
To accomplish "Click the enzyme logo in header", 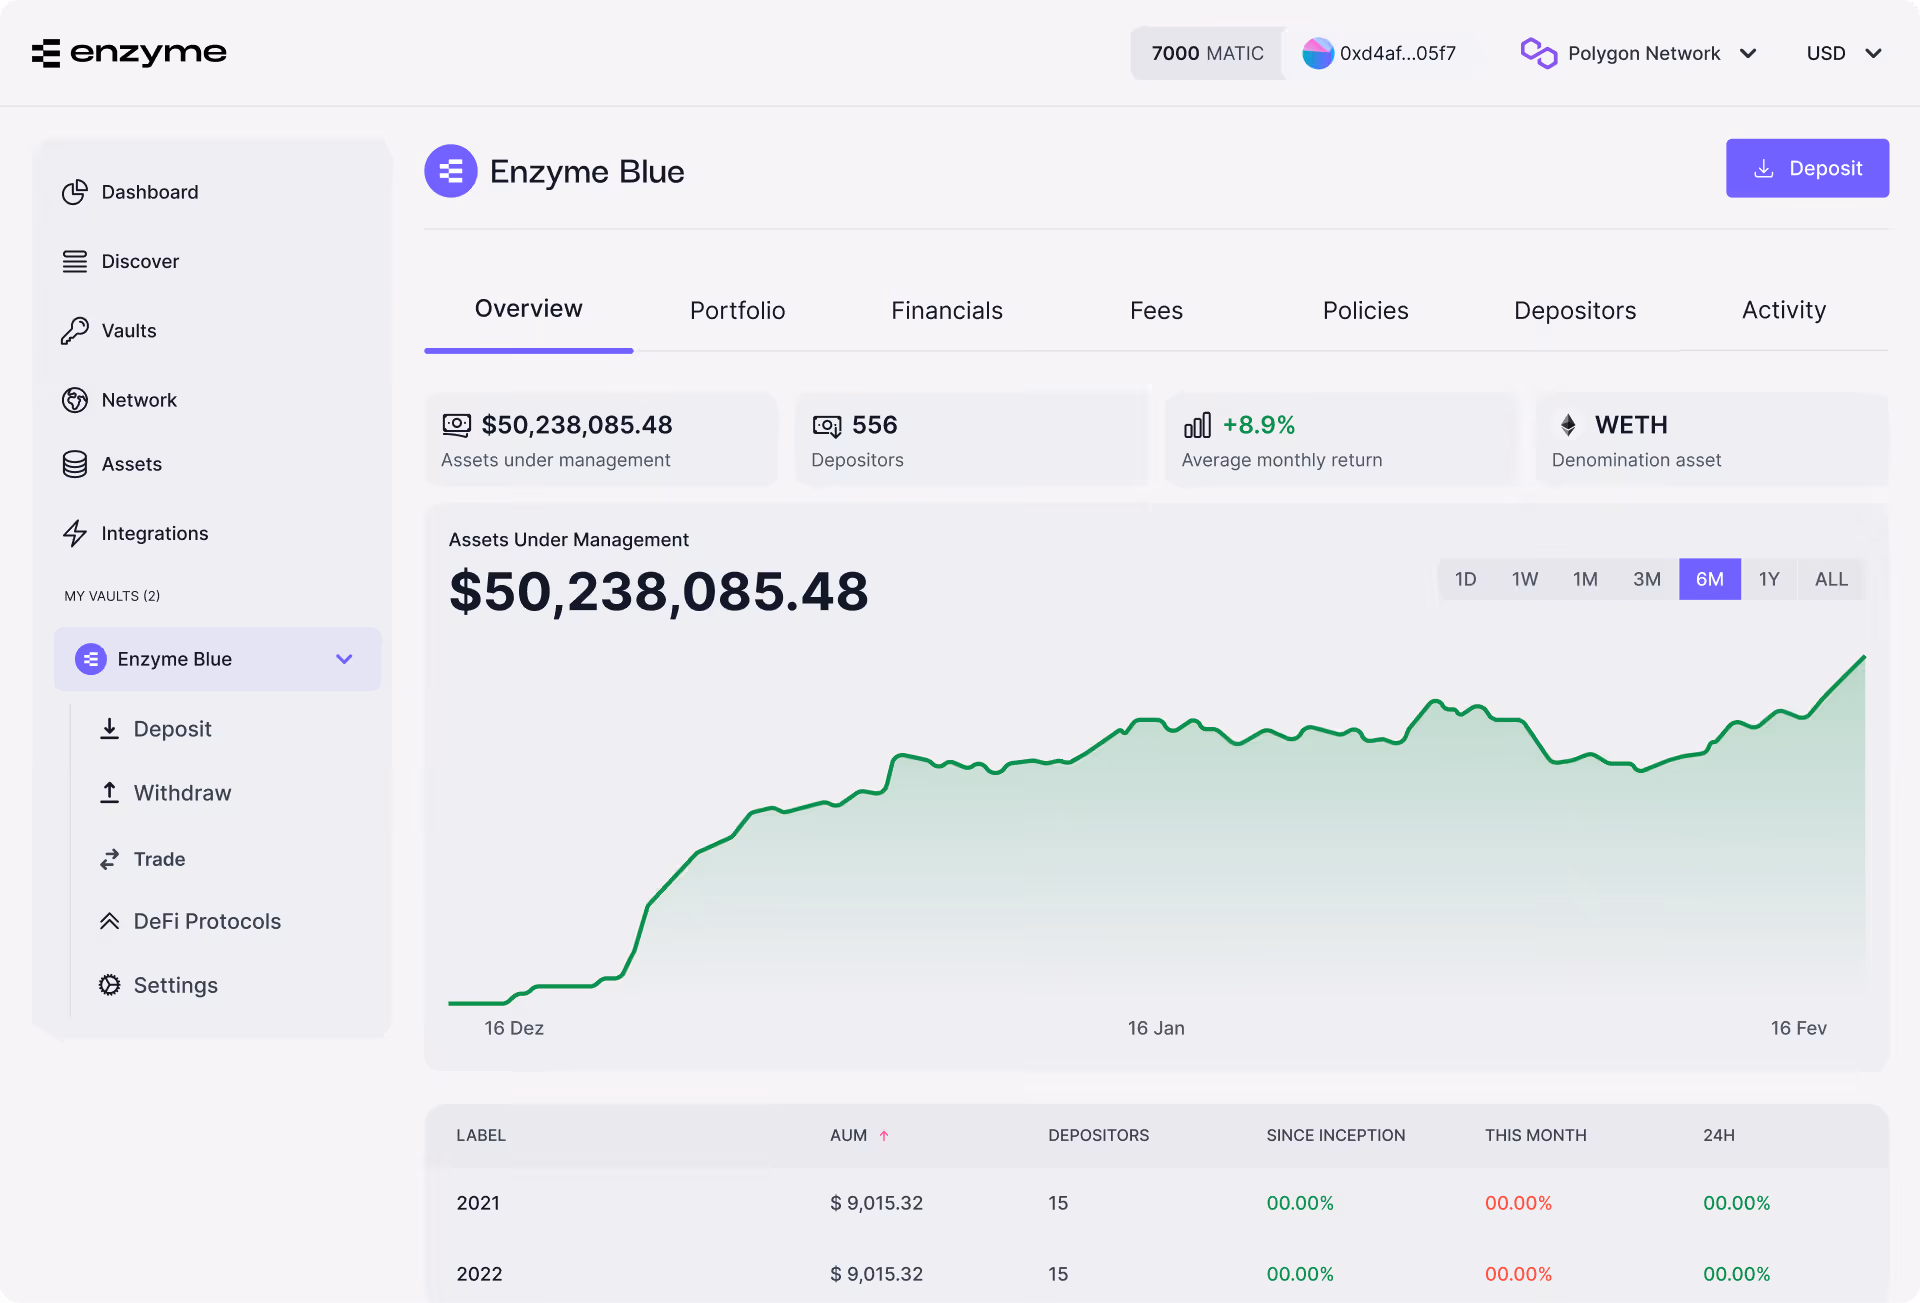I will pos(129,52).
